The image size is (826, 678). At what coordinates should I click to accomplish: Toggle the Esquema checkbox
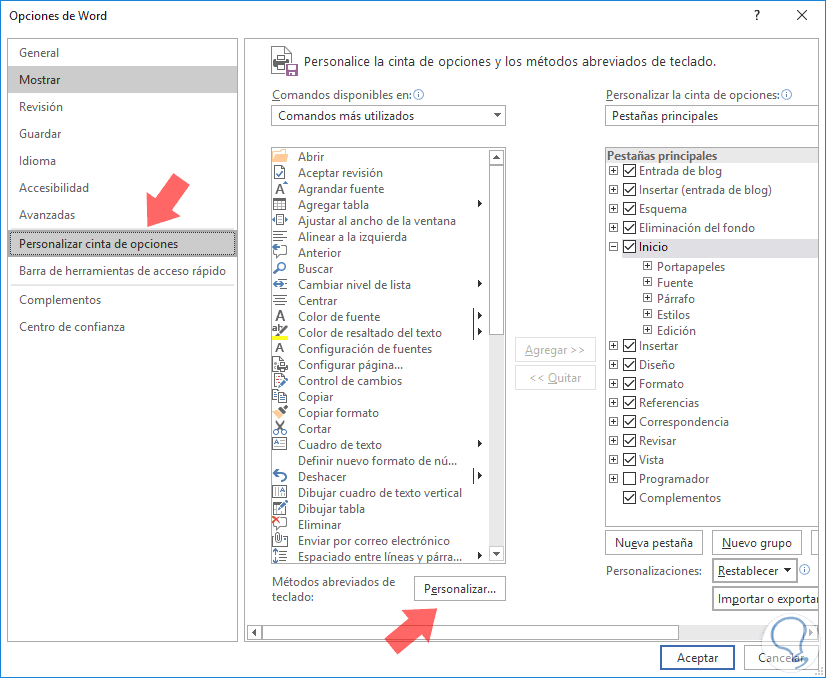click(x=630, y=209)
